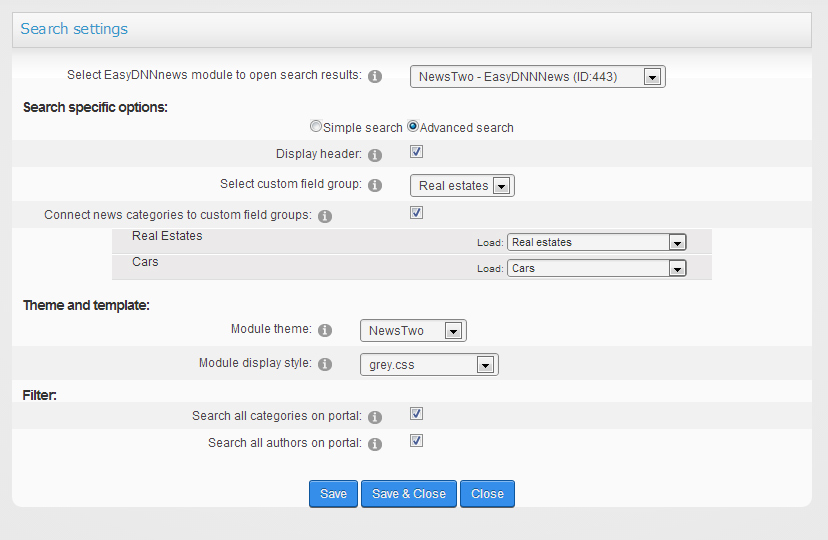Open the custom field group dropdown

coord(462,186)
